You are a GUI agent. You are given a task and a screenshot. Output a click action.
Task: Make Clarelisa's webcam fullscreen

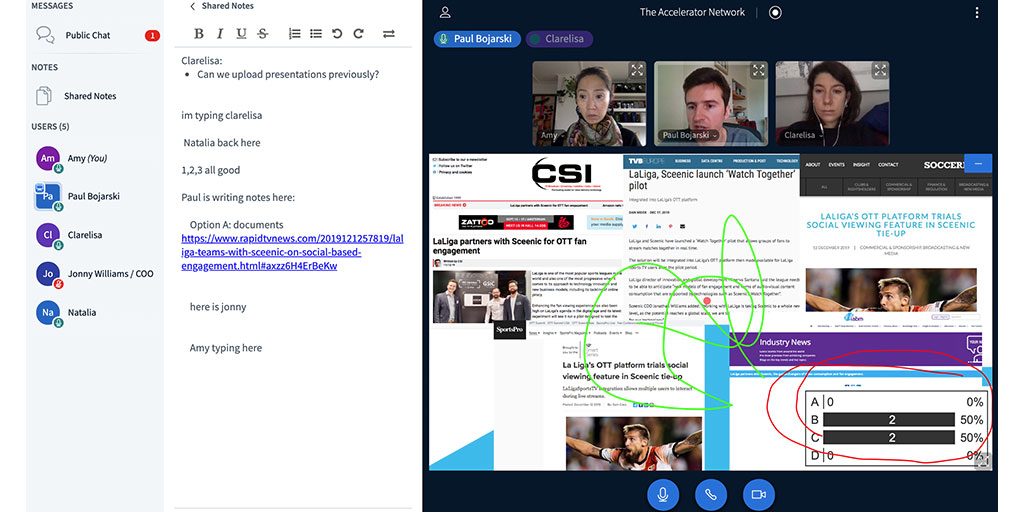pyautogui.click(x=880, y=71)
